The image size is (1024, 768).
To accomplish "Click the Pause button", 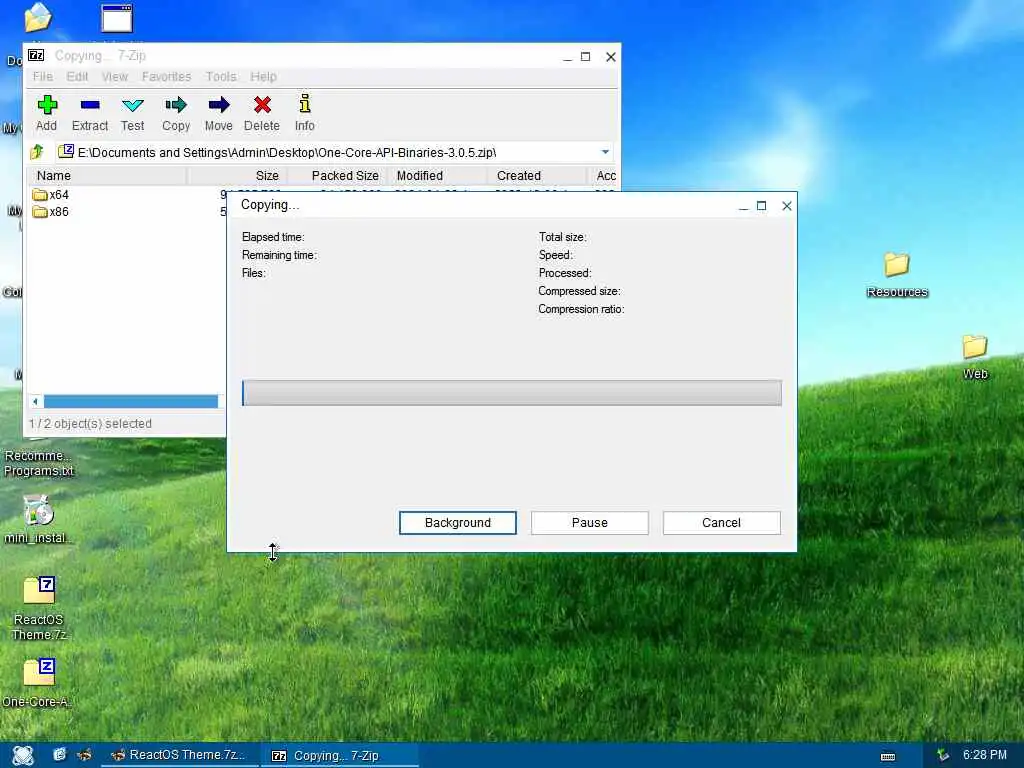I will 590,522.
